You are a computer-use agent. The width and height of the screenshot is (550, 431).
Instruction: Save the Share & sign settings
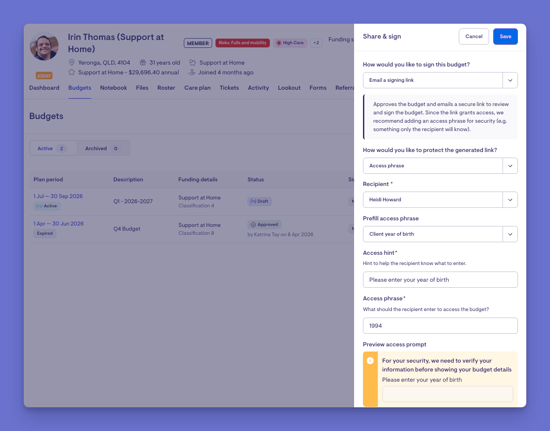(x=505, y=36)
